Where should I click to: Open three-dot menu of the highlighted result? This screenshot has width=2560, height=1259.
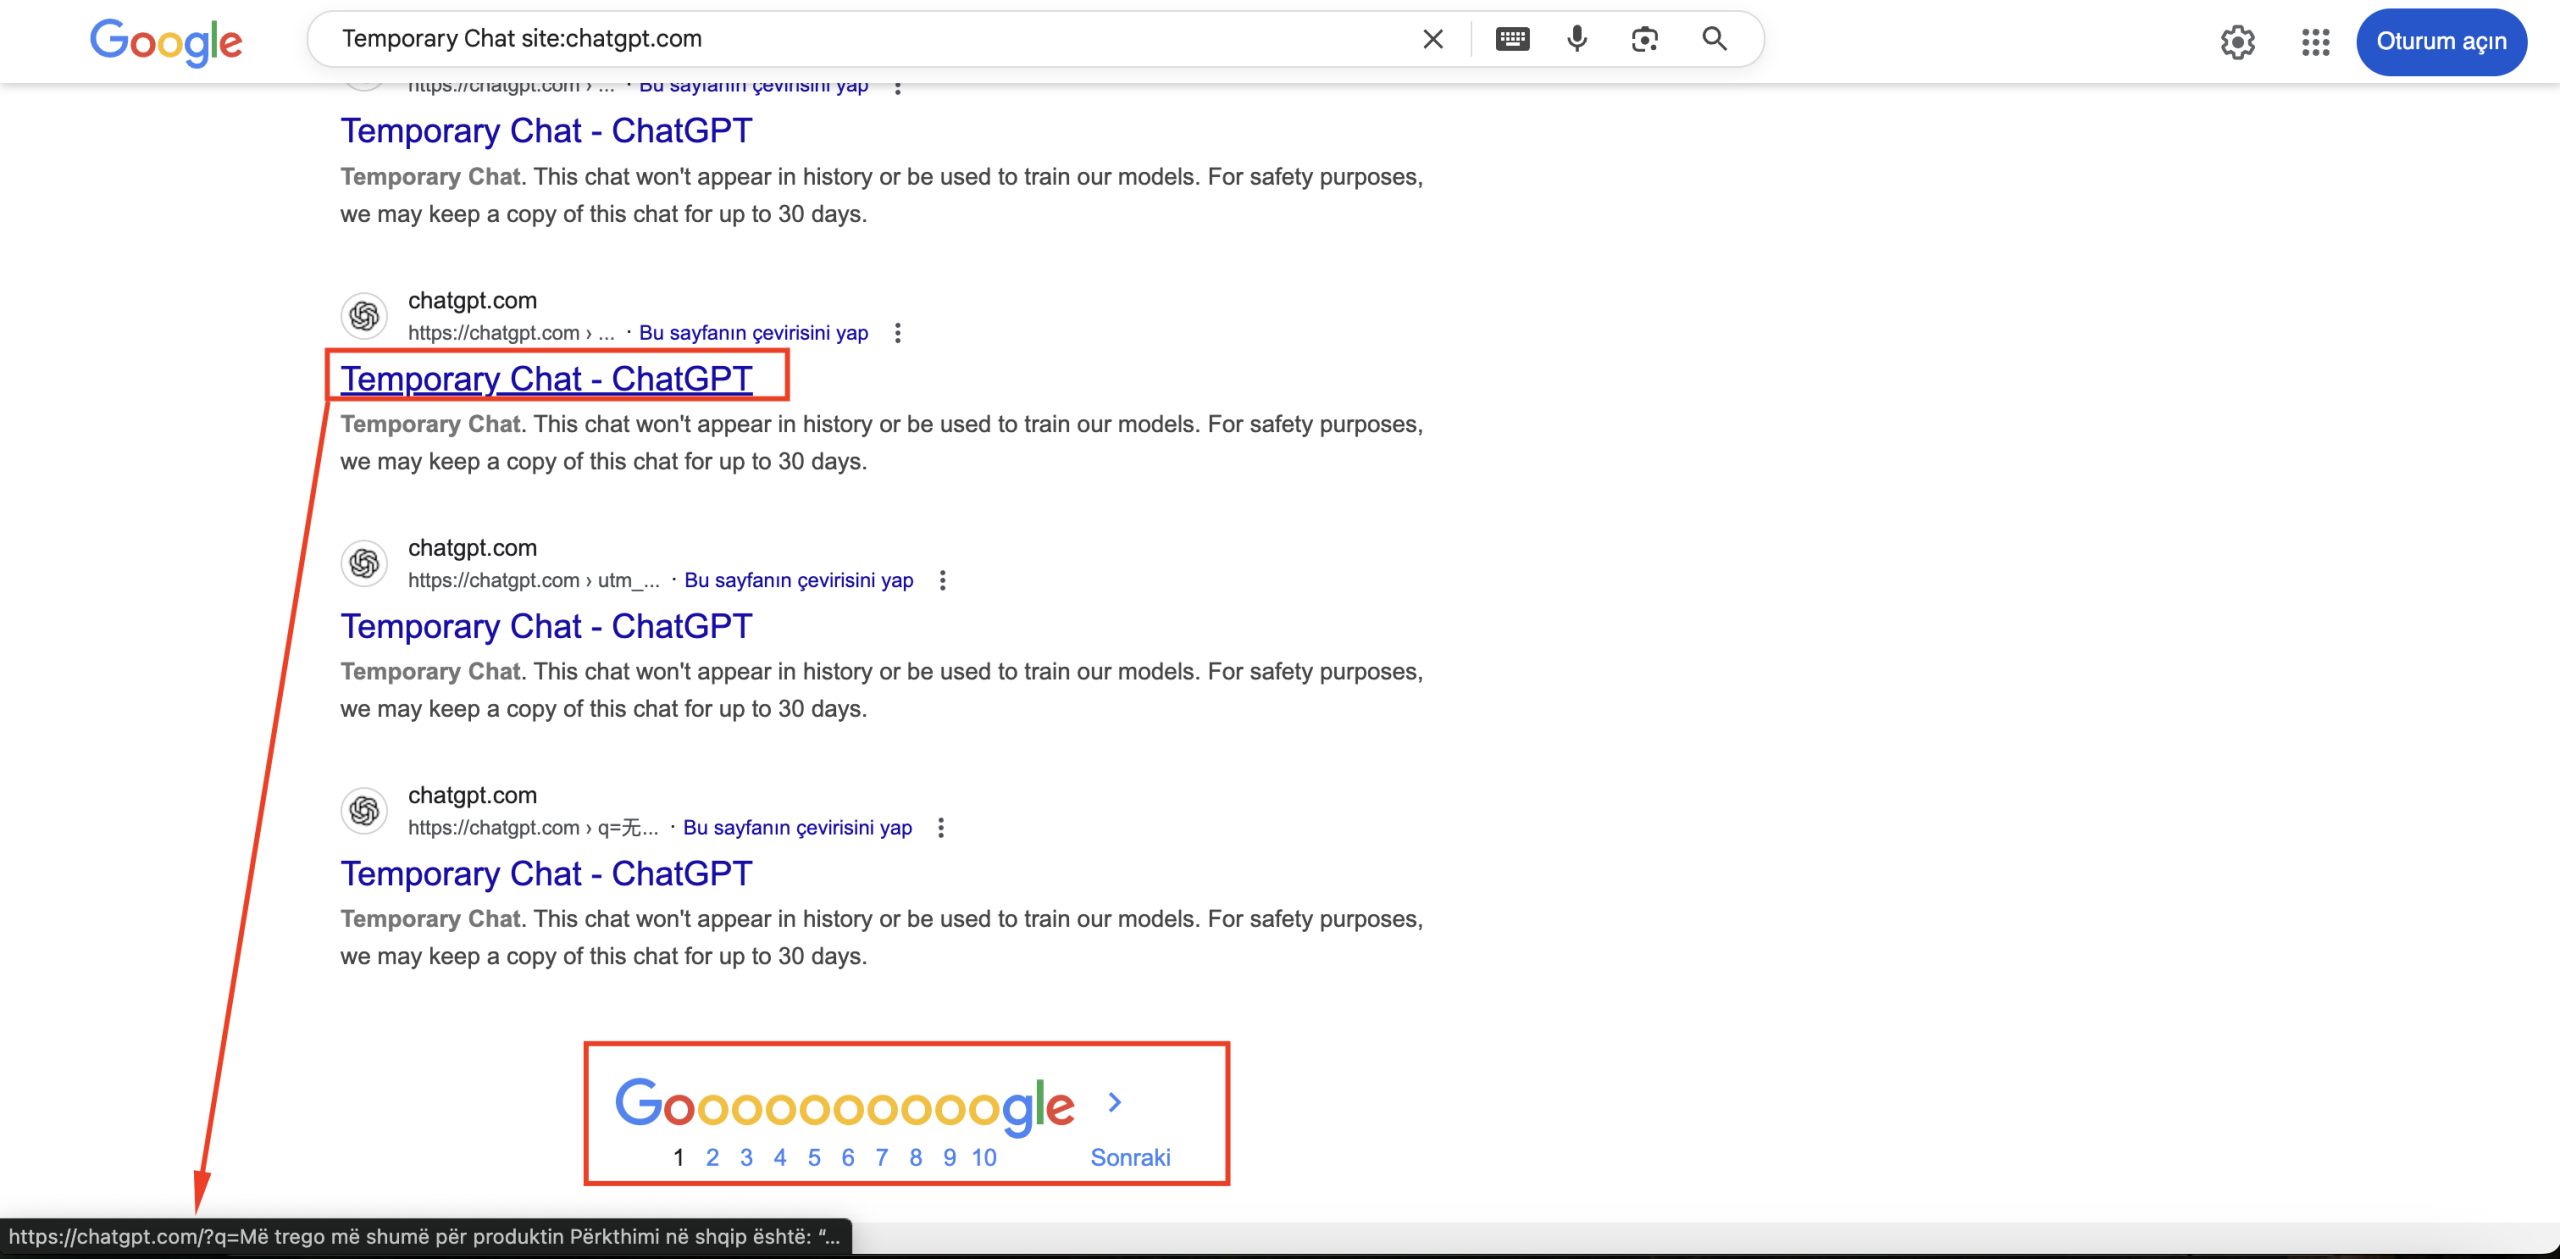(898, 333)
